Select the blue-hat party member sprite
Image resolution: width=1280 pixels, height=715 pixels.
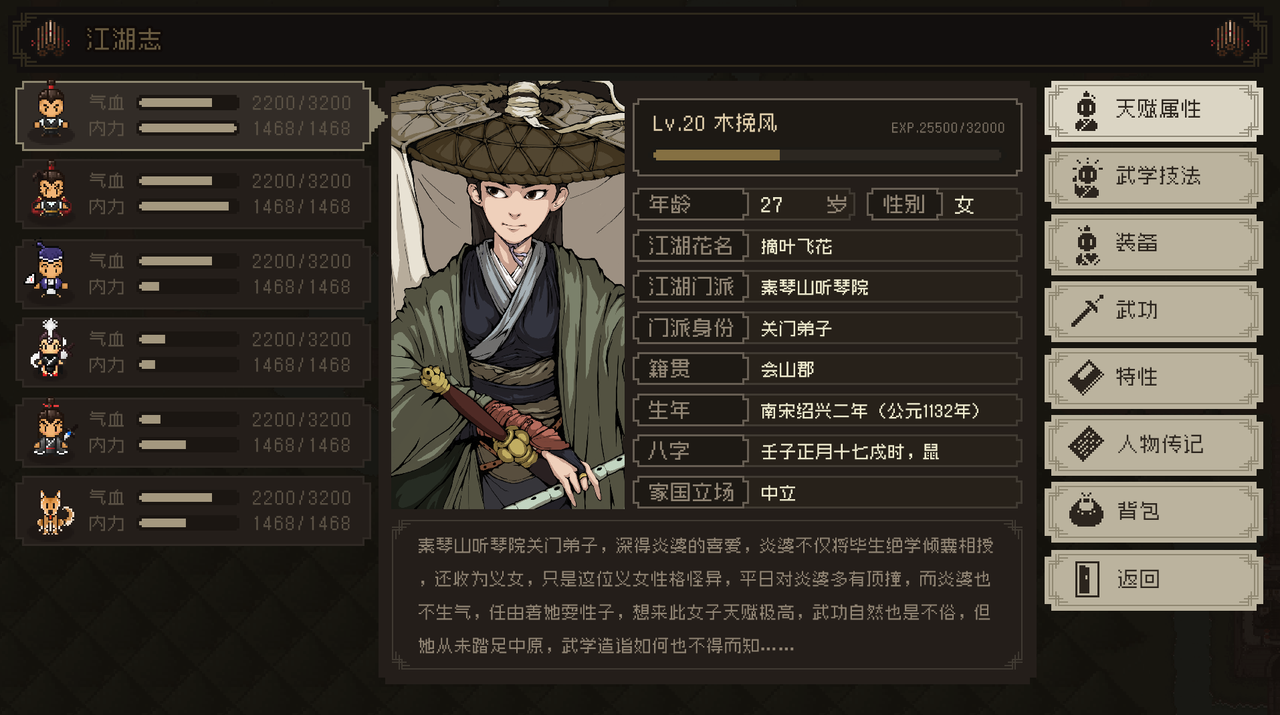(x=50, y=272)
